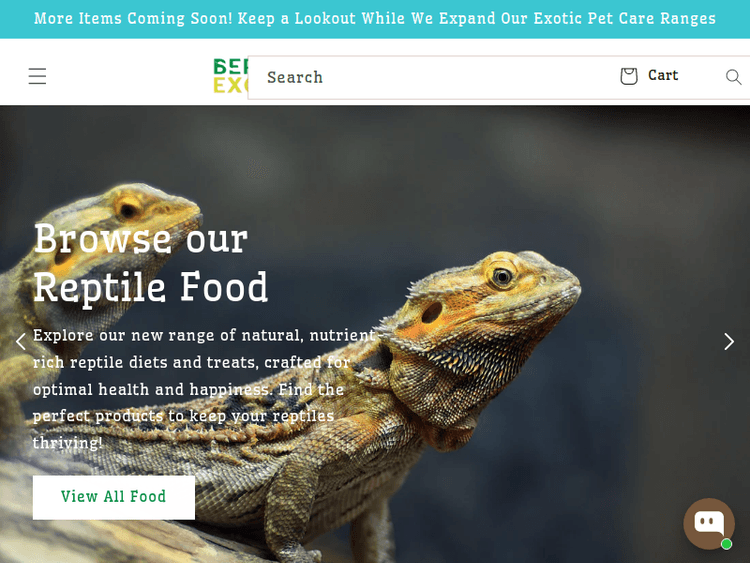The image size is (750, 563).
Task: Focus the Search input field
Action: tap(430, 77)
